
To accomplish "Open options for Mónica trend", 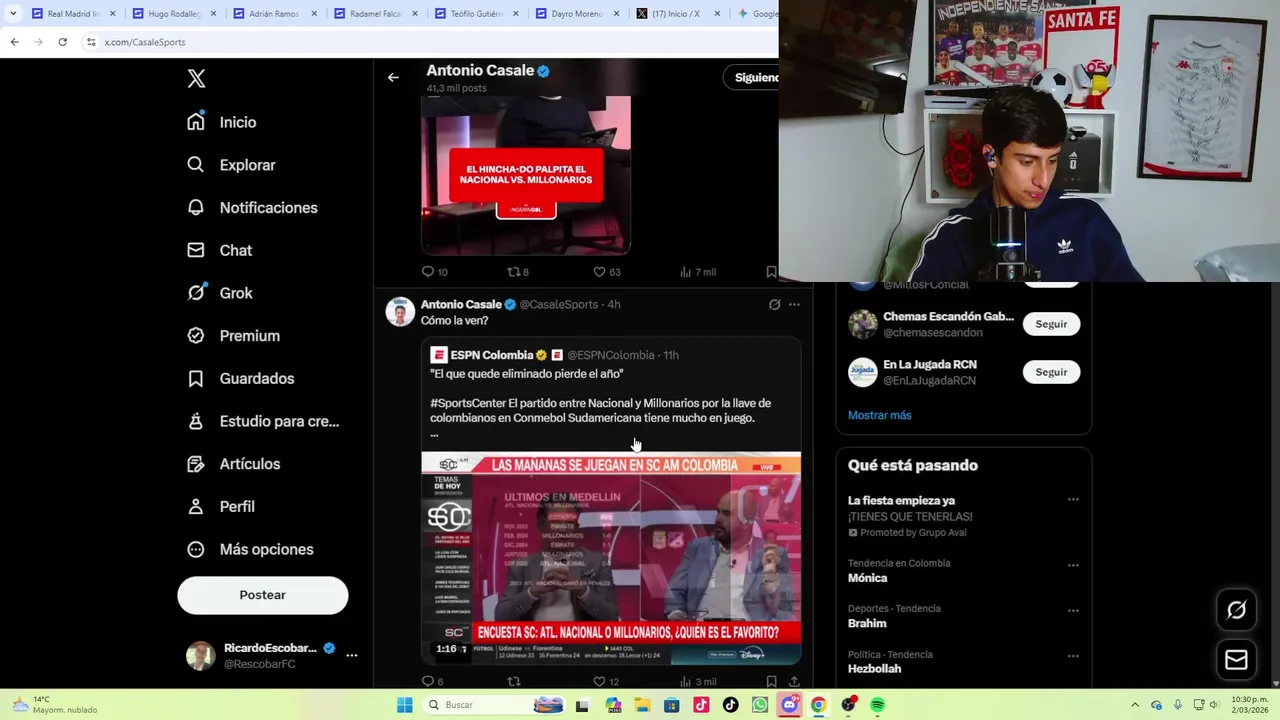I will 1073,565.
